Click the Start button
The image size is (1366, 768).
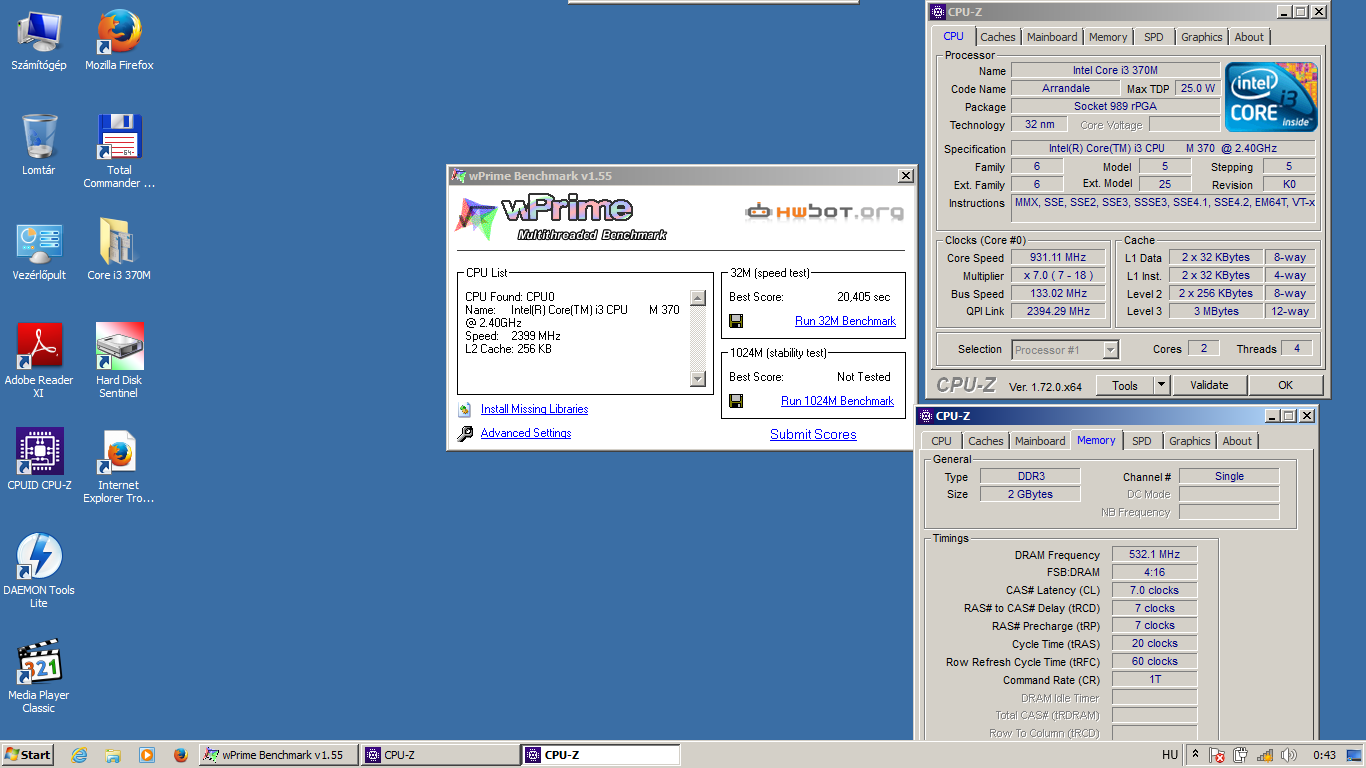coord(28,755)
